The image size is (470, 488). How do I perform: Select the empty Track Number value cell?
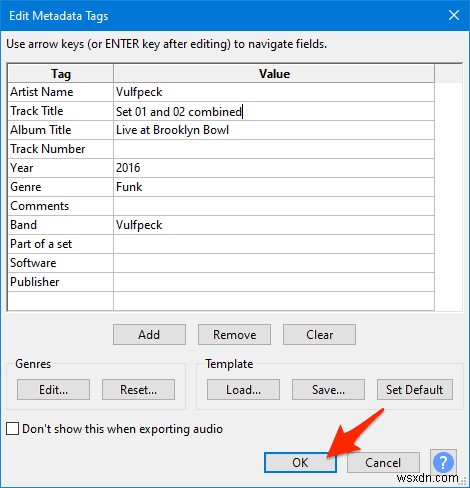[274, 149]
